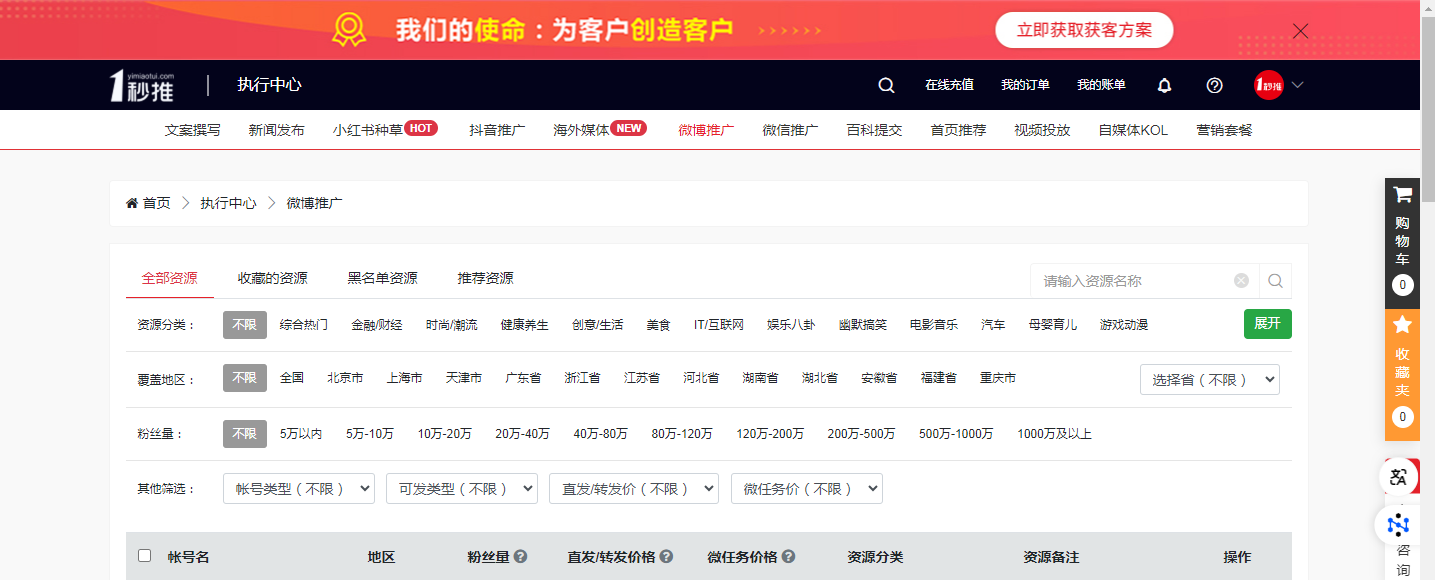Click the 立即获取获客方案 banner button

[x=1084, y=30]
